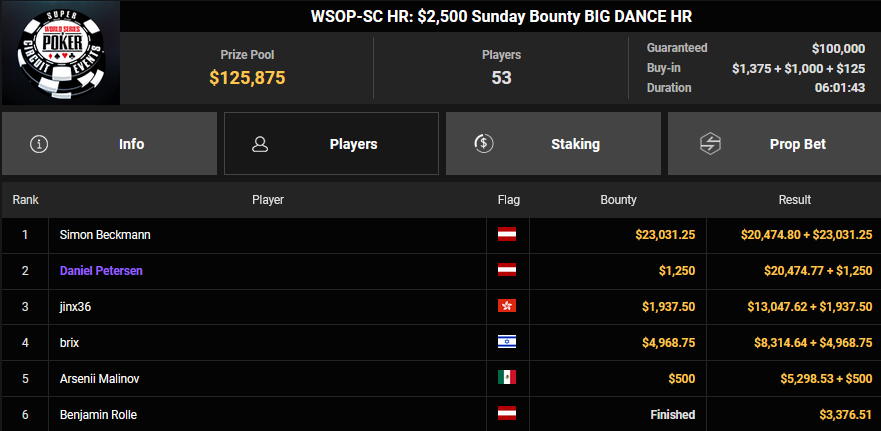Viewport: 881px width, 431px height.
Task: Click the Prop Bet icon
Action: (707, 143)
